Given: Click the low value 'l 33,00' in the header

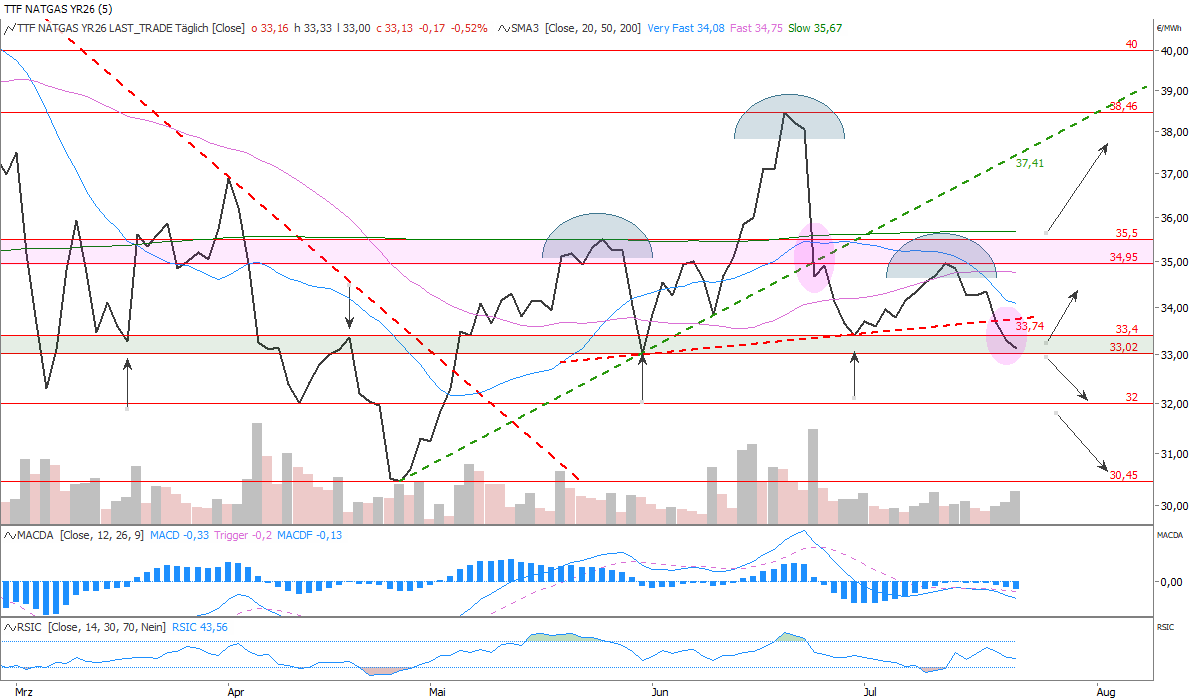Looking at the screenshot, I should coord(356,28).
